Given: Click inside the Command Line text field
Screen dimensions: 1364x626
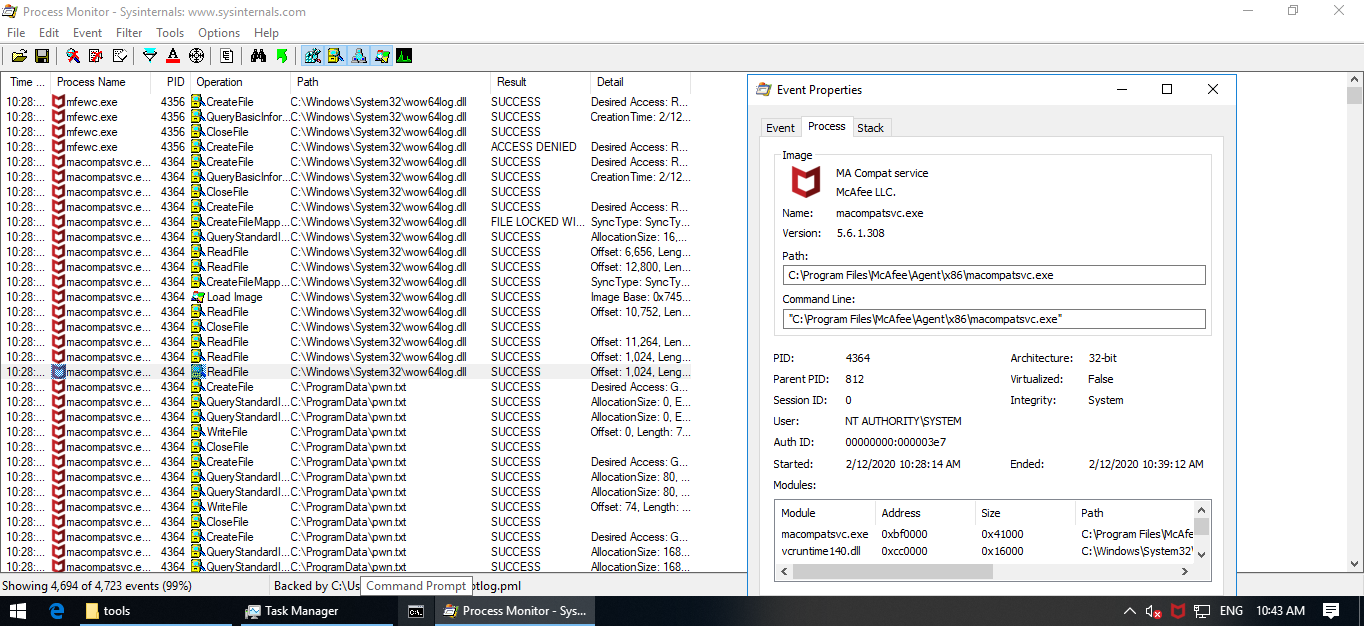Looking at the screenshot, I should point(994,319).
